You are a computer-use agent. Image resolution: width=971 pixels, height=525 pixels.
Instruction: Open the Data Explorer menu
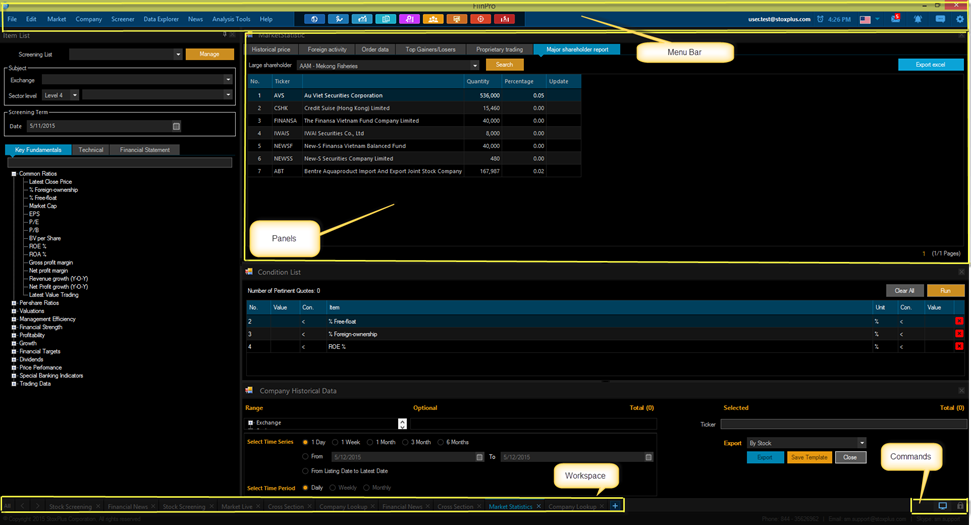(x=161, y=19)
